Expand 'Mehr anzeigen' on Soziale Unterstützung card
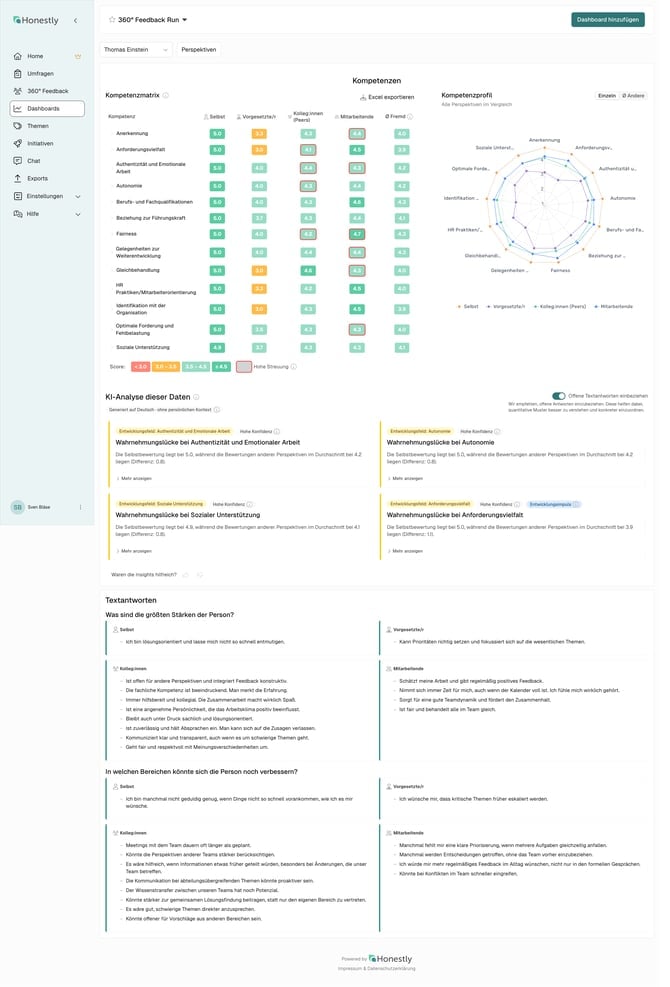 134,551
